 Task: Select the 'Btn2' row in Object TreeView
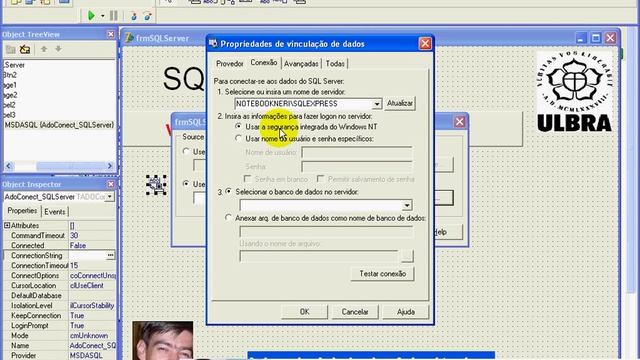point(10,75)
